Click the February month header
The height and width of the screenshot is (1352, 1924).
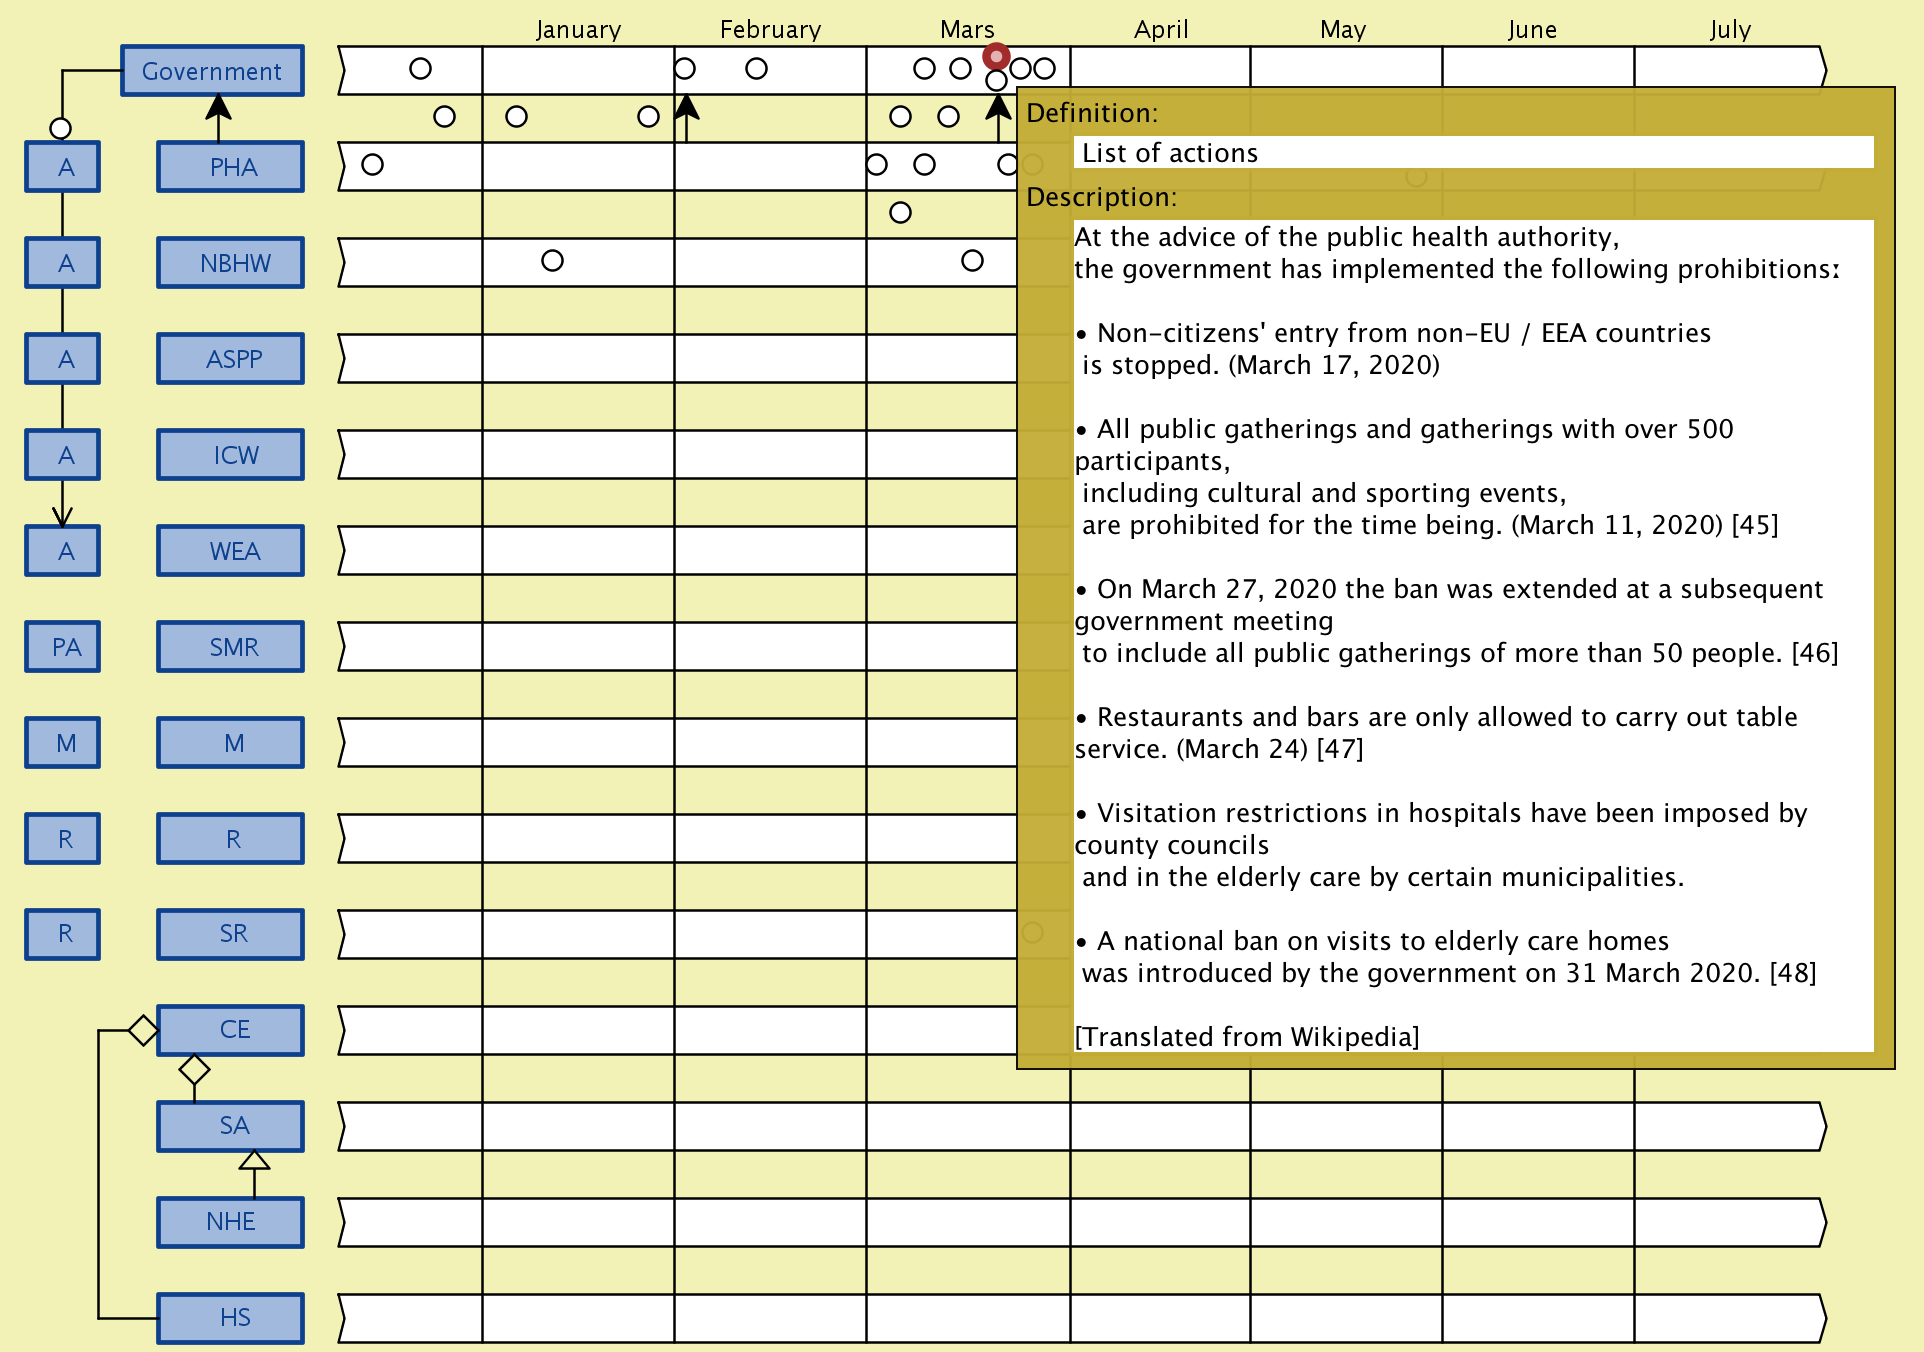(770, 29)
